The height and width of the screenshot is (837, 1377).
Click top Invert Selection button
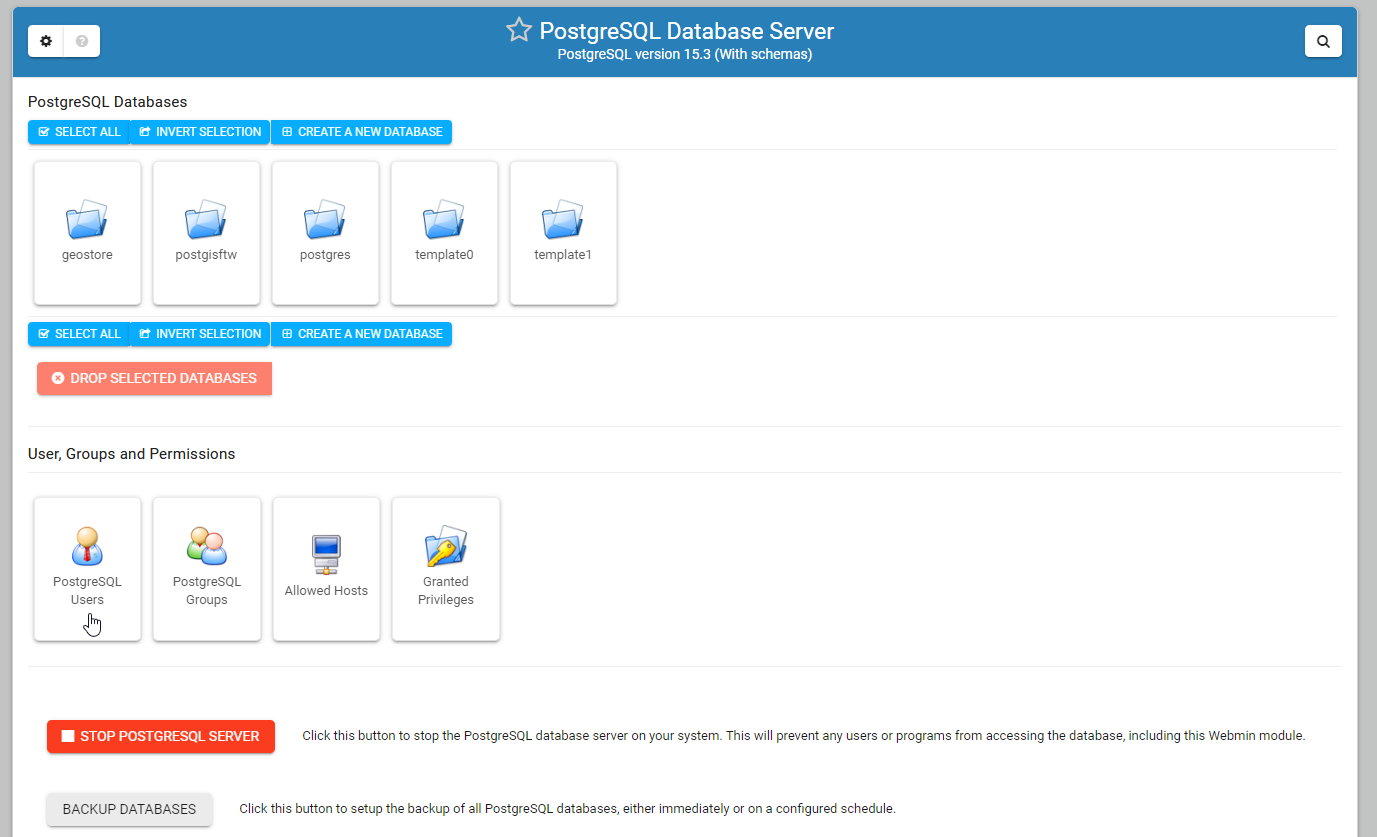tap(200, 132)
